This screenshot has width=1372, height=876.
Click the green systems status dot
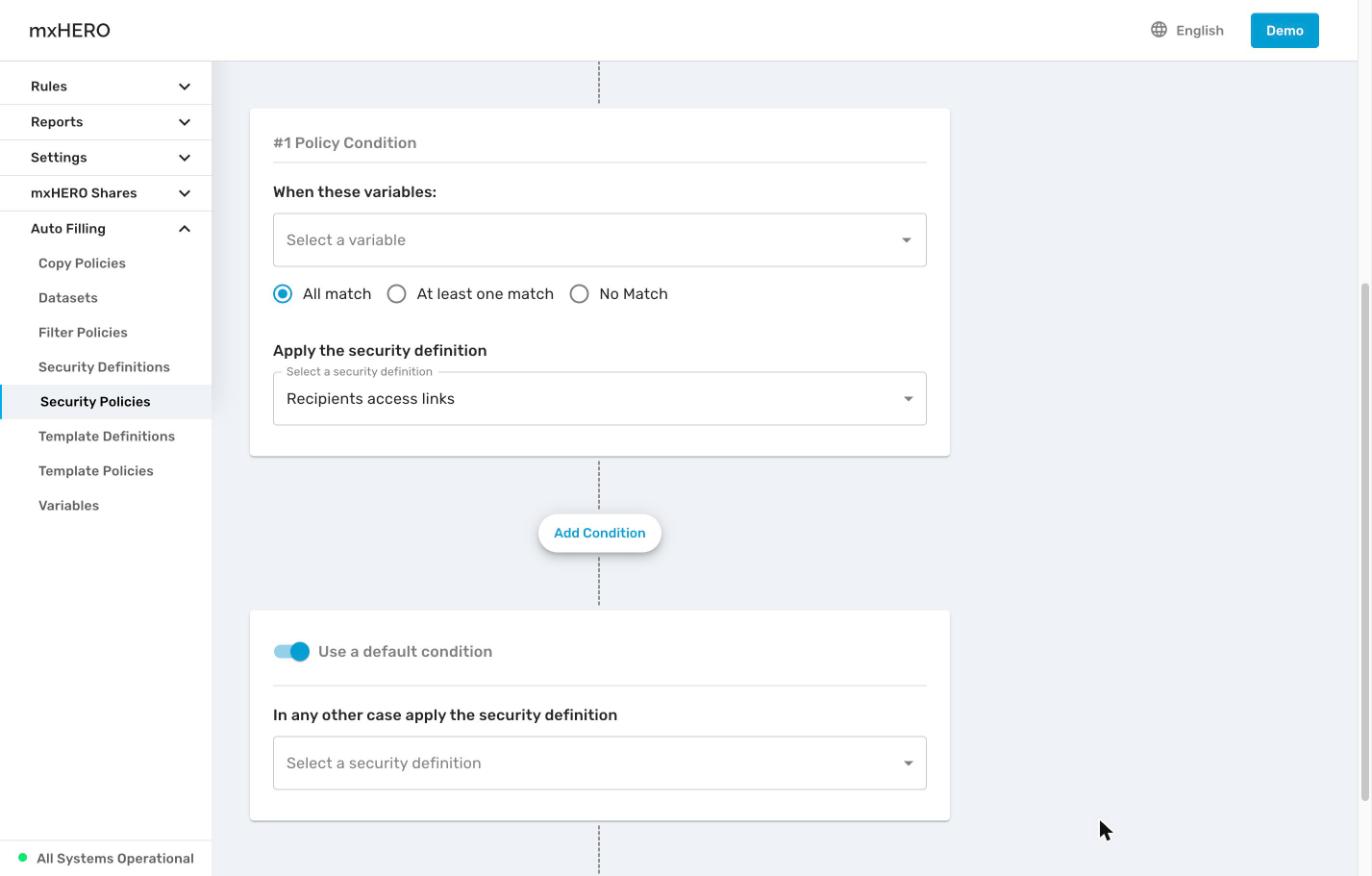23,858
